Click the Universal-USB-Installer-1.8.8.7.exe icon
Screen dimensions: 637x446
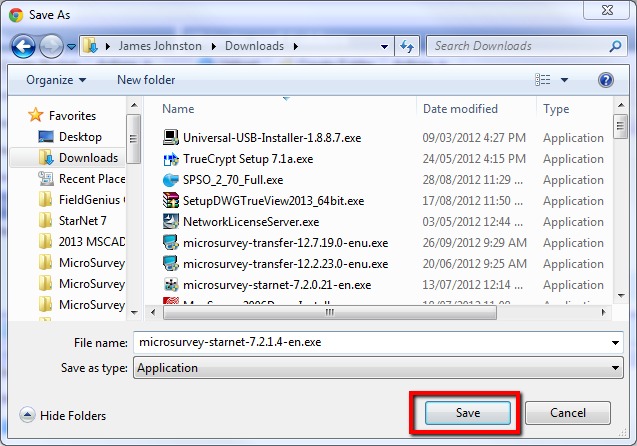click(x=171, y=138)
